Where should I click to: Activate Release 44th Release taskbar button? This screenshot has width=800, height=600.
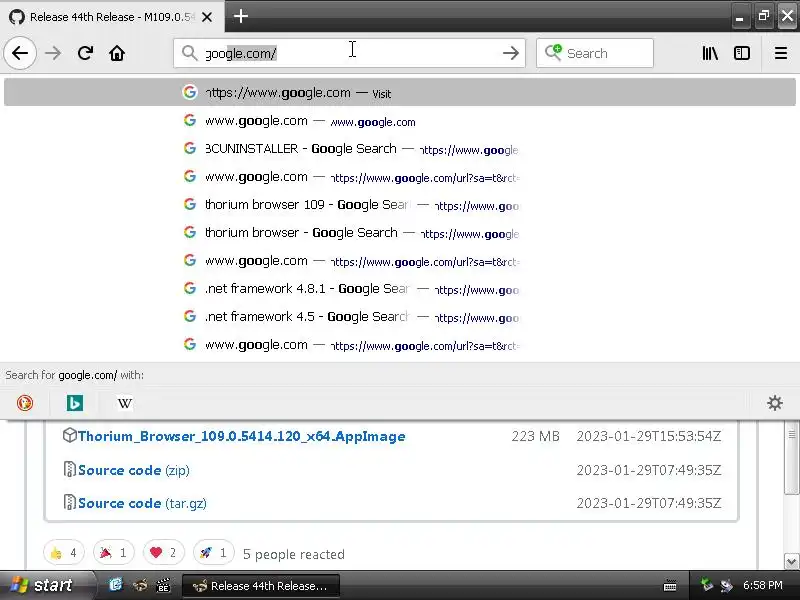point(260,586)
